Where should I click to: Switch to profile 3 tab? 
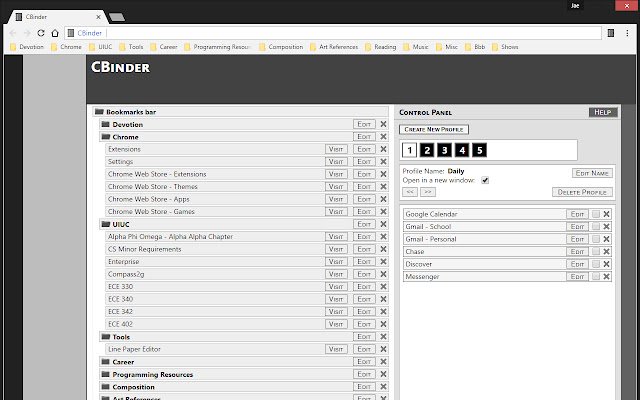point(444,150)
